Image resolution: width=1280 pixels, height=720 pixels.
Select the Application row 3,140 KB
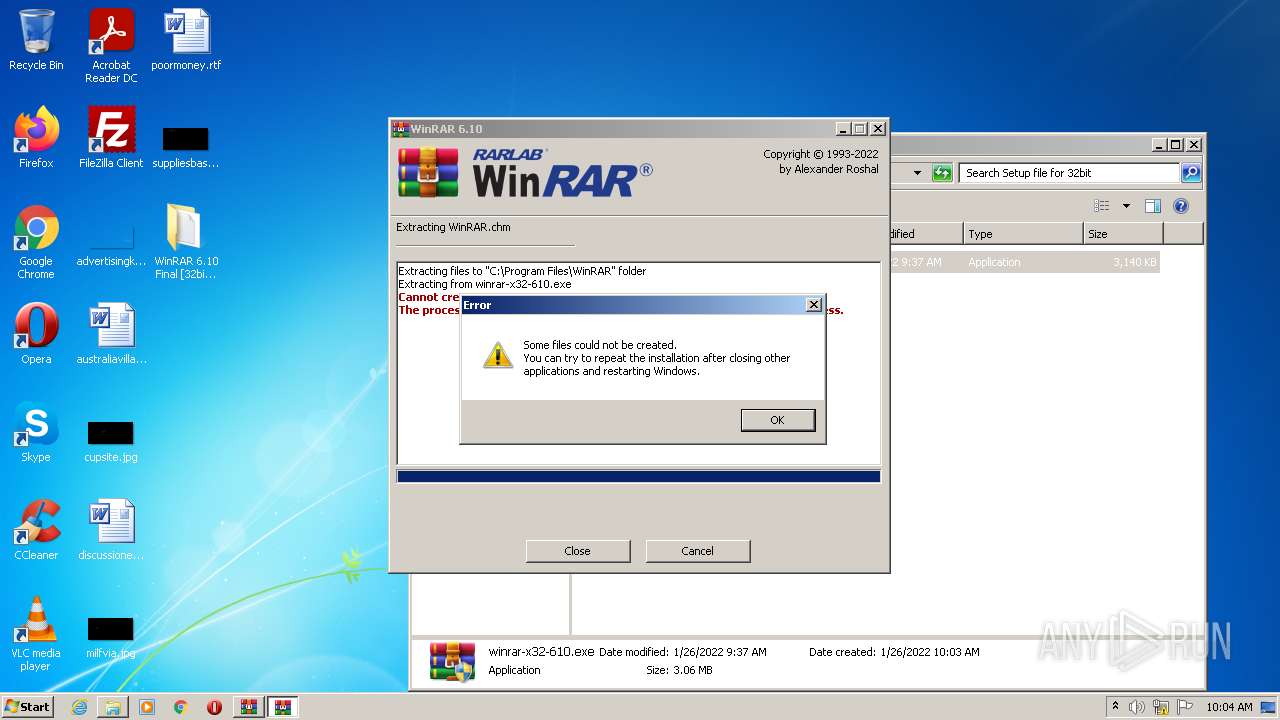click(x=1024, y=262)
